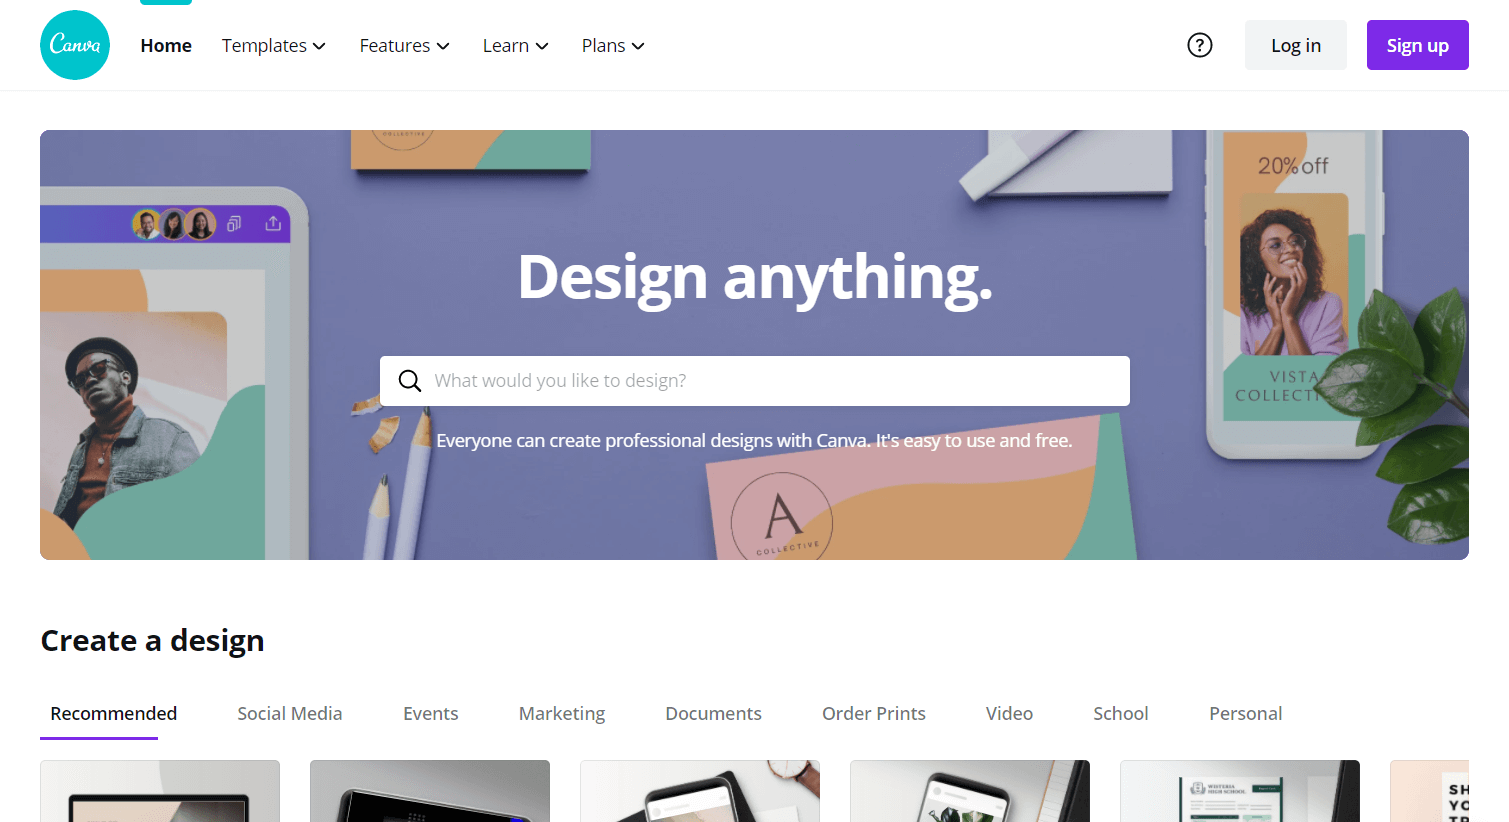The width and height of the screenshot is (1509, 822).
Task: Open the Learn dropdown menu
Action: click(516, 46)
